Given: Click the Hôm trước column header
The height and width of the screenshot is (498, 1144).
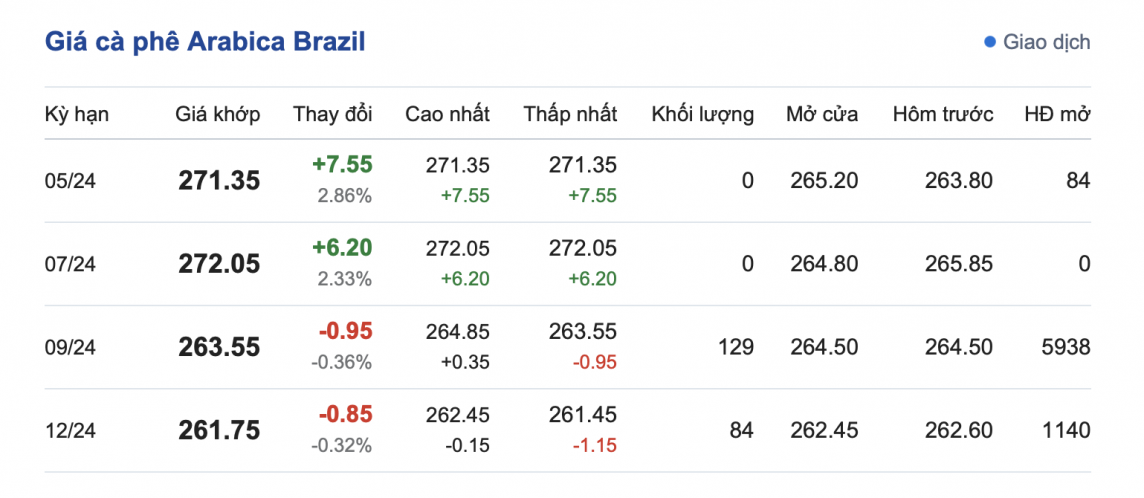Looking at the screenshot, I should tap(942, 114).
